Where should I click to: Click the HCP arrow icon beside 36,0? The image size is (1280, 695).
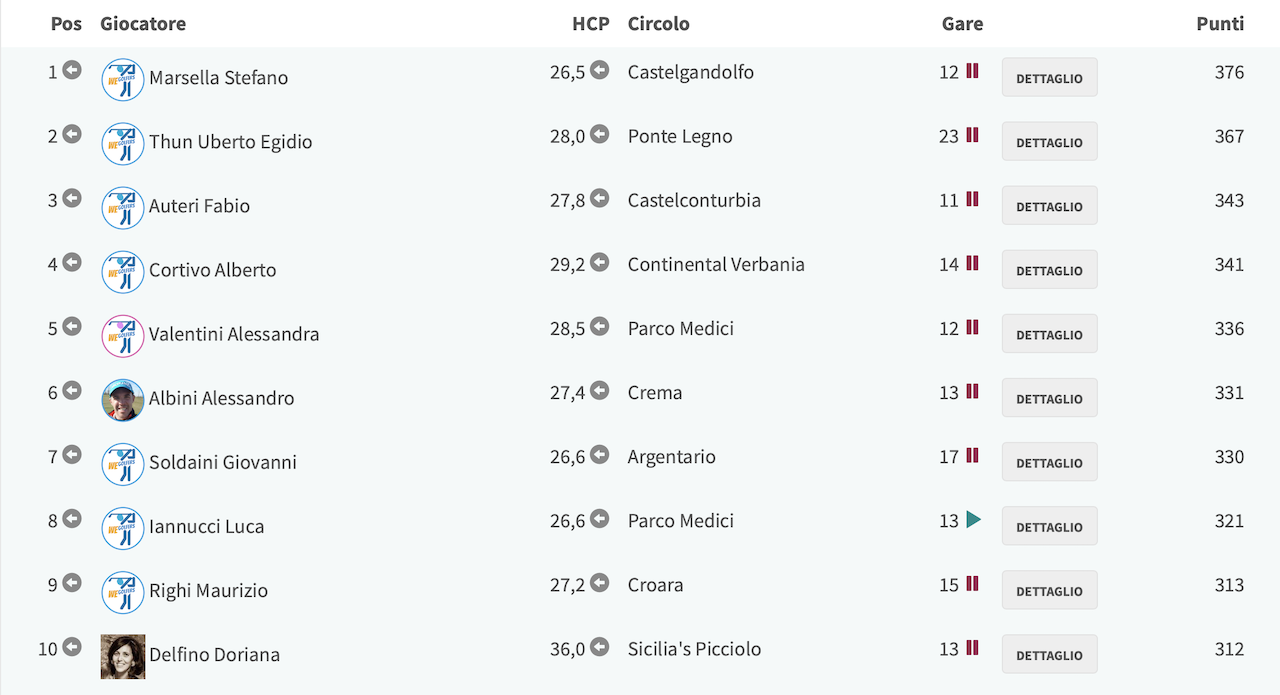(x=599, y=647)
